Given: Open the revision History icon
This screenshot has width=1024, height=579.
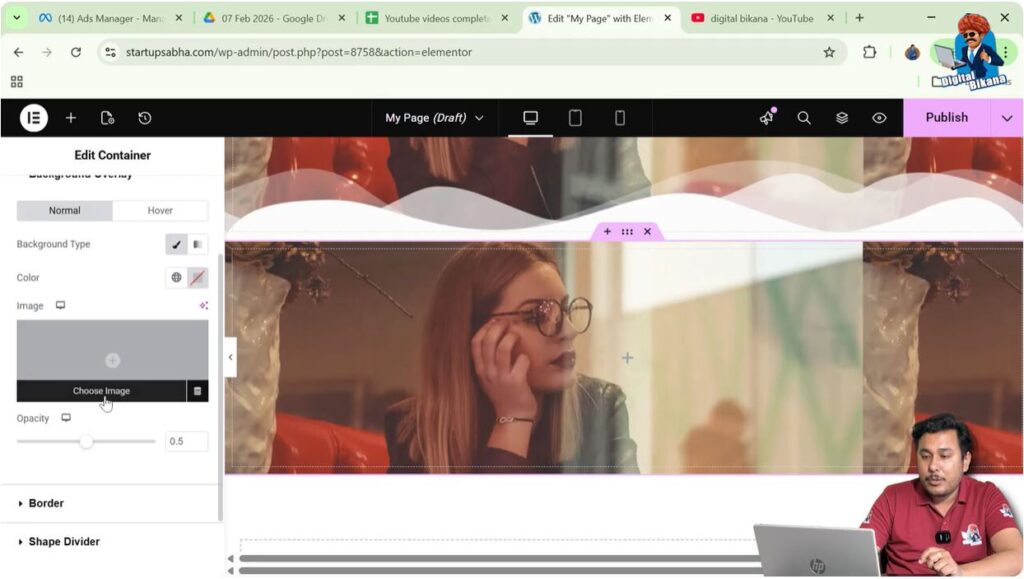Looking at the screenshot, I should 145,117.
